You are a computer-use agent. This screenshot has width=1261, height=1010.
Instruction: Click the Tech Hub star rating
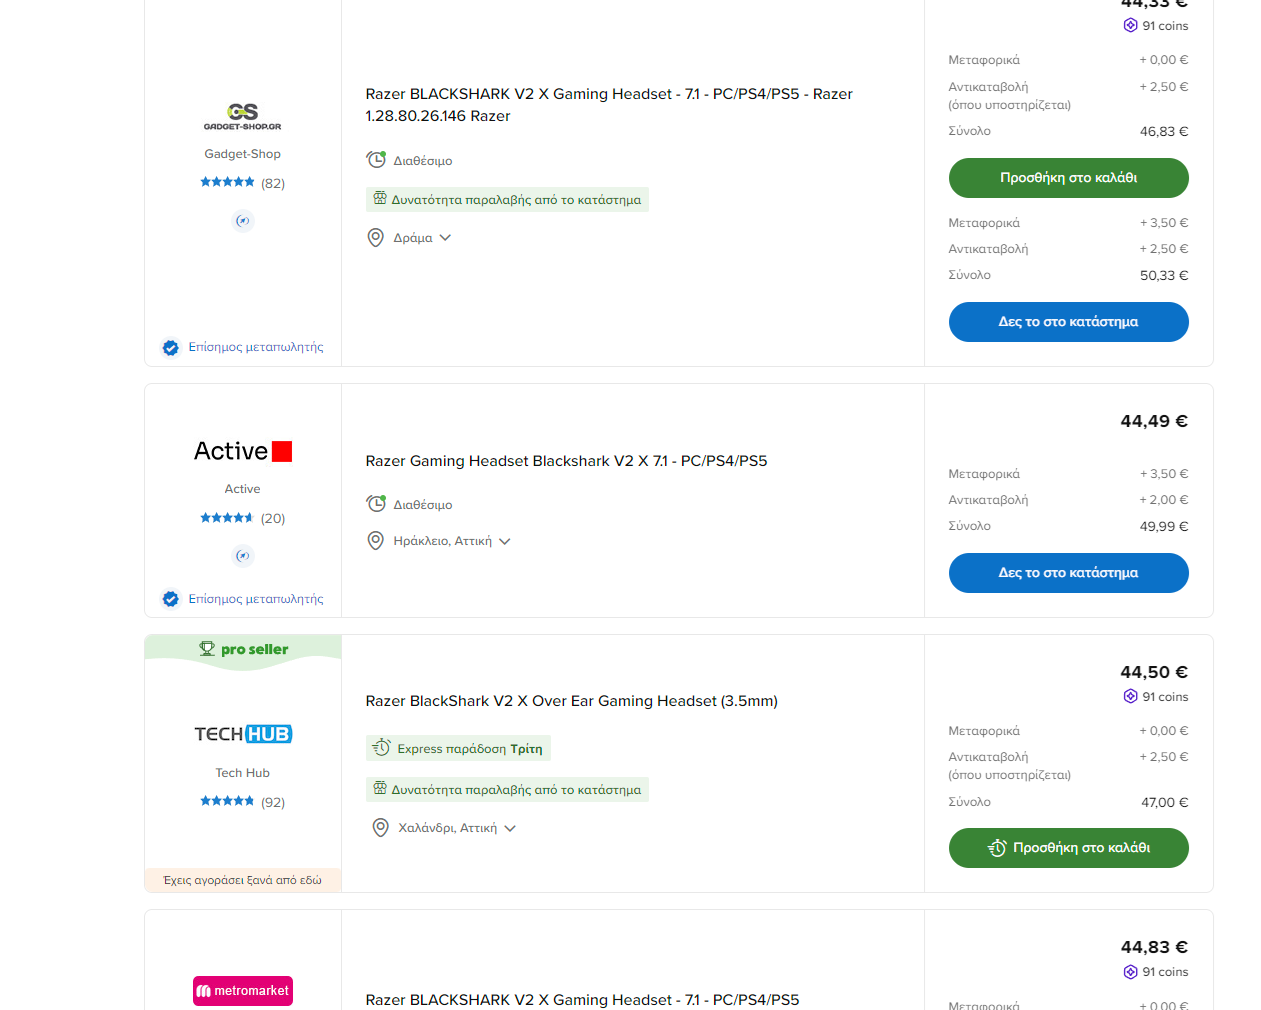227,801
